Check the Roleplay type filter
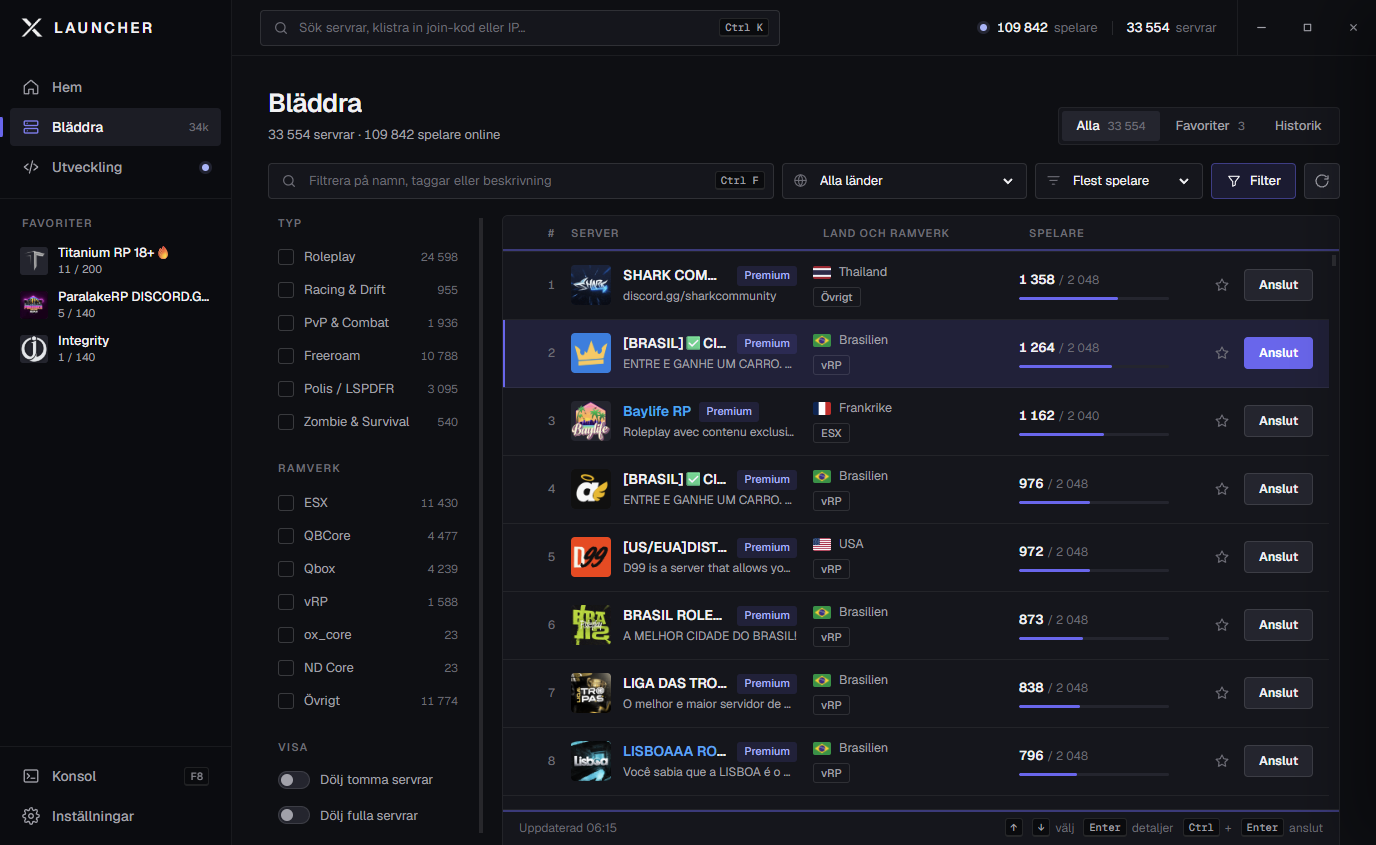The width and height of the screenshot is (1376, 845). click(286, 257)
